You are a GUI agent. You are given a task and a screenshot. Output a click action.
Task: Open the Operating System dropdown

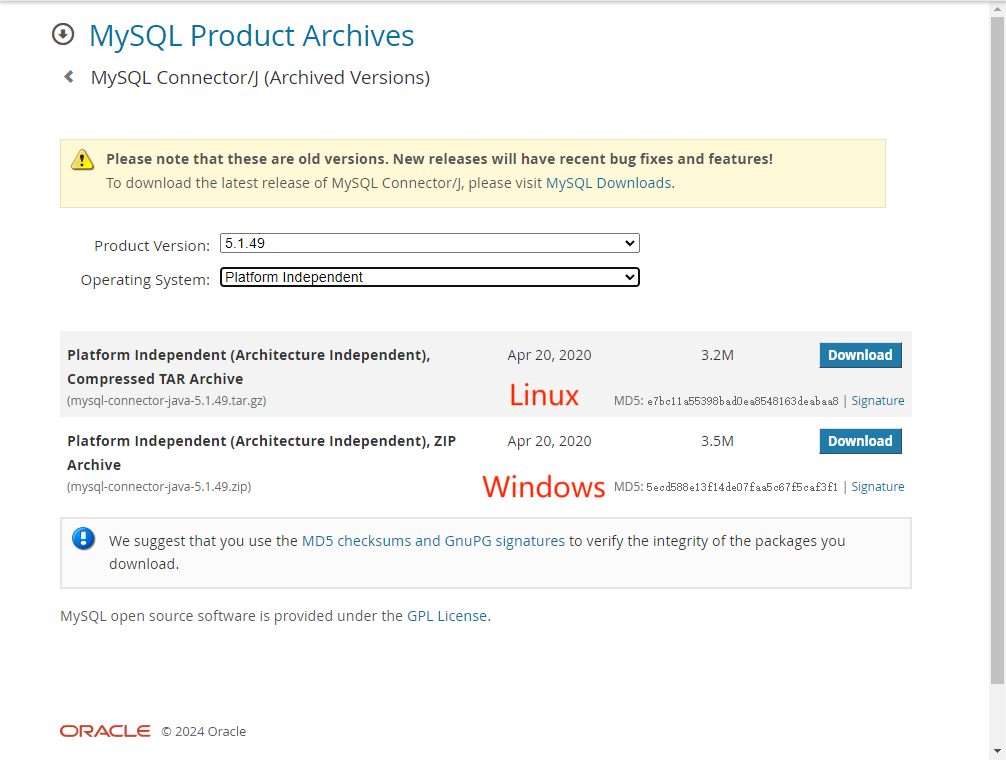coord(429,277)
